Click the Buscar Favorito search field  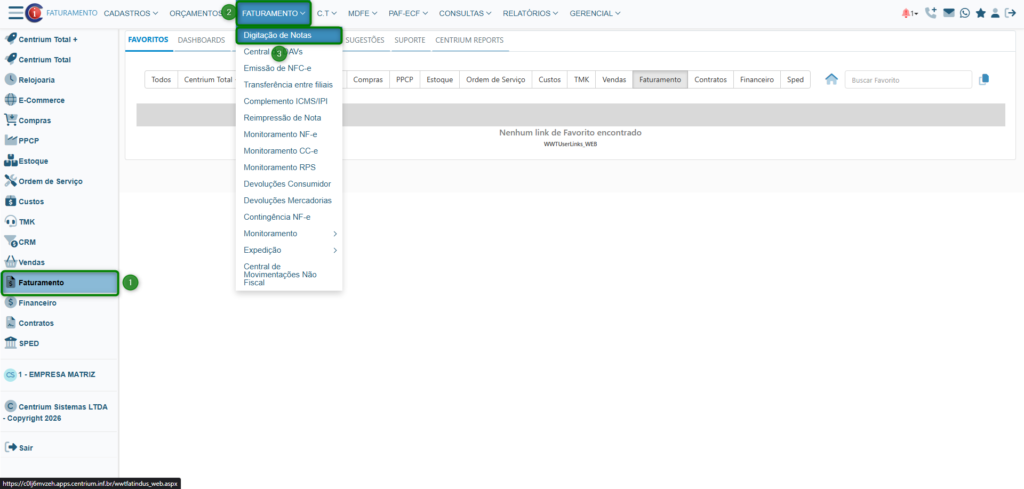click(907, 79)
